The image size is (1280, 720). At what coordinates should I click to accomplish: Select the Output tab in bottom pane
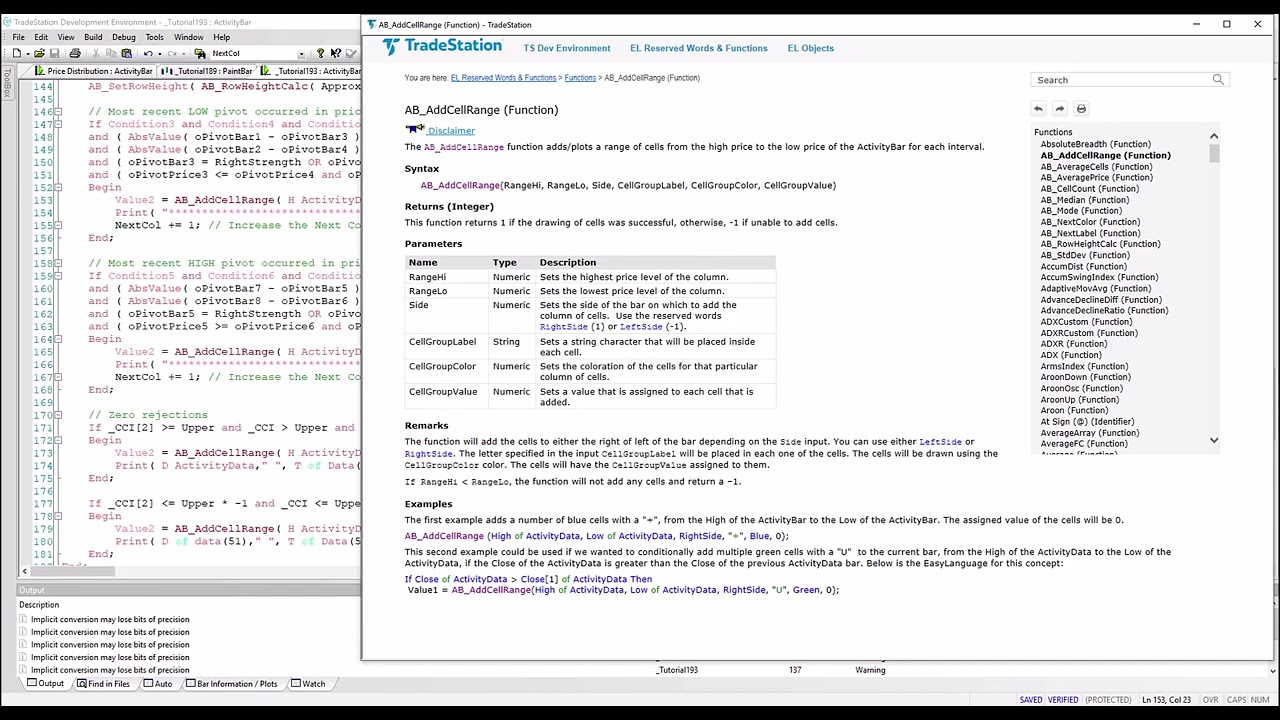45,684
